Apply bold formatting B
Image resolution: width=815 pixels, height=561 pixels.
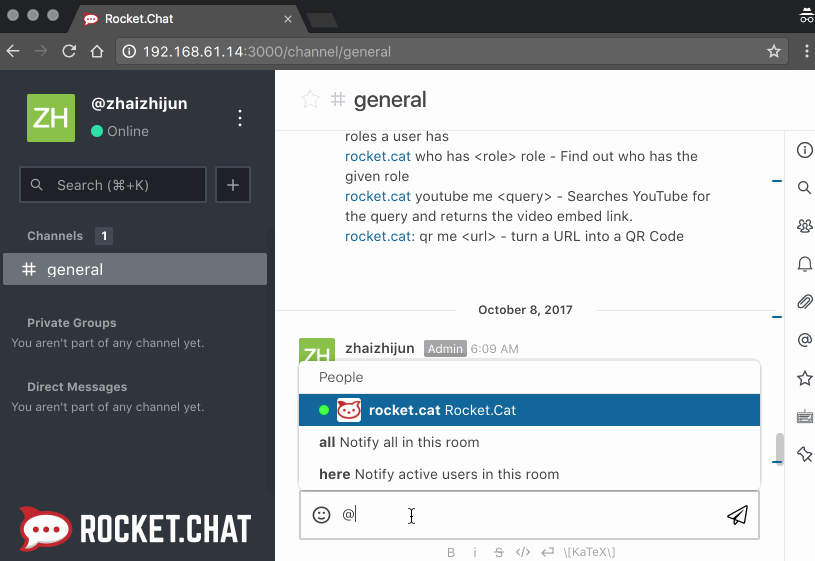click(x=451, y=552)
